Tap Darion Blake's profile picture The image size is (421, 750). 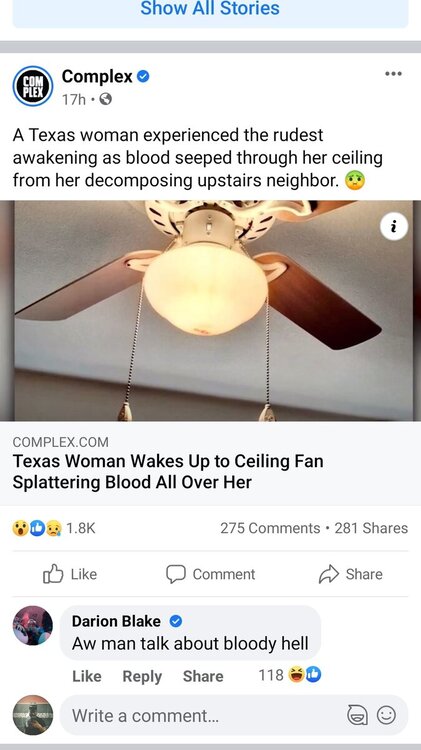pos(33,626)
